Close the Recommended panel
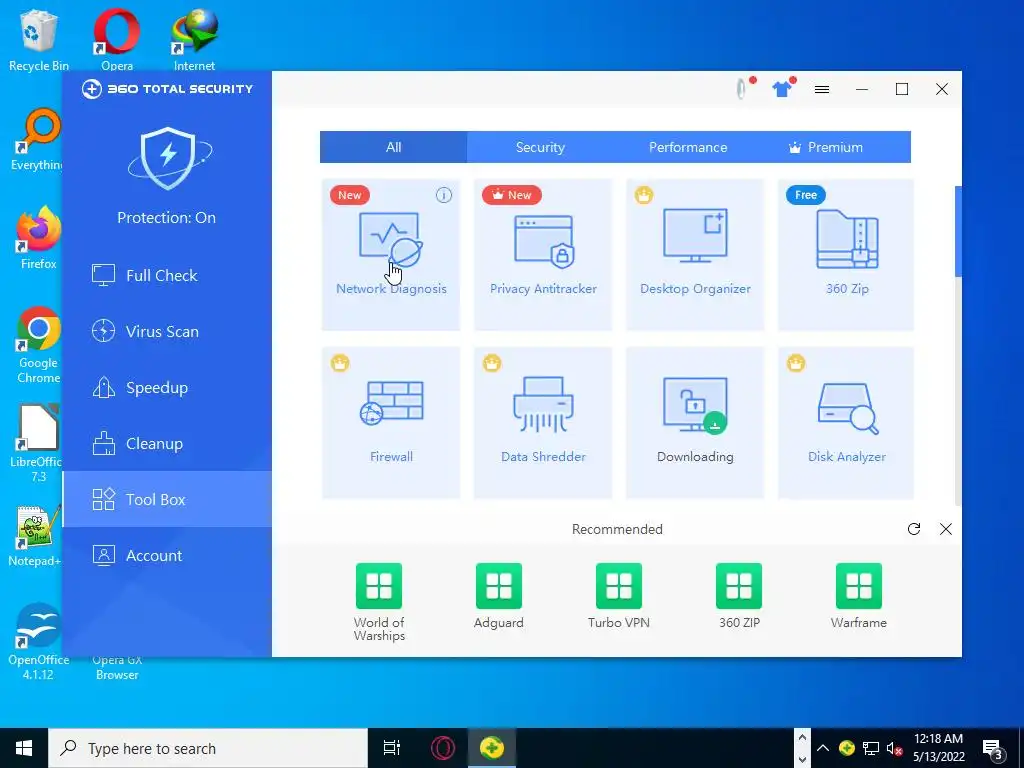The width and height of the screenshot is (1024, 768). [946, 529]
